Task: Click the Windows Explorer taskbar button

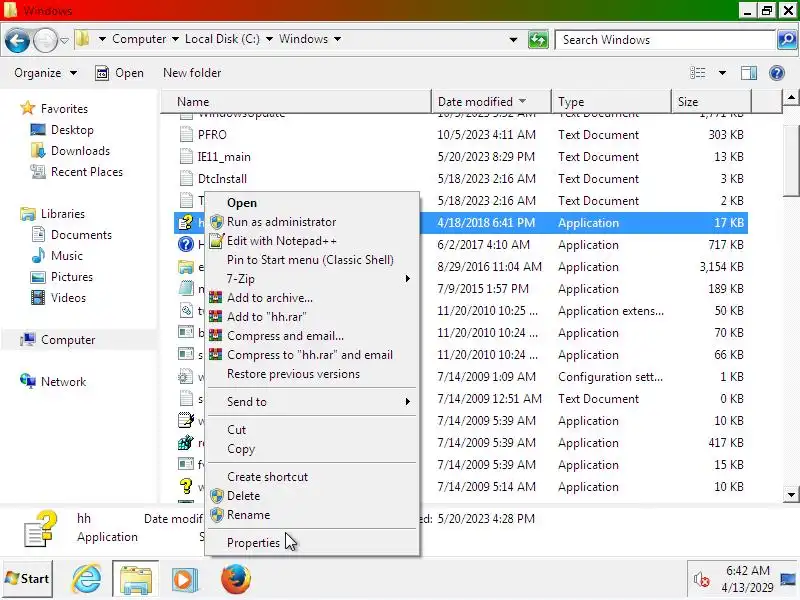Action: 136,579
